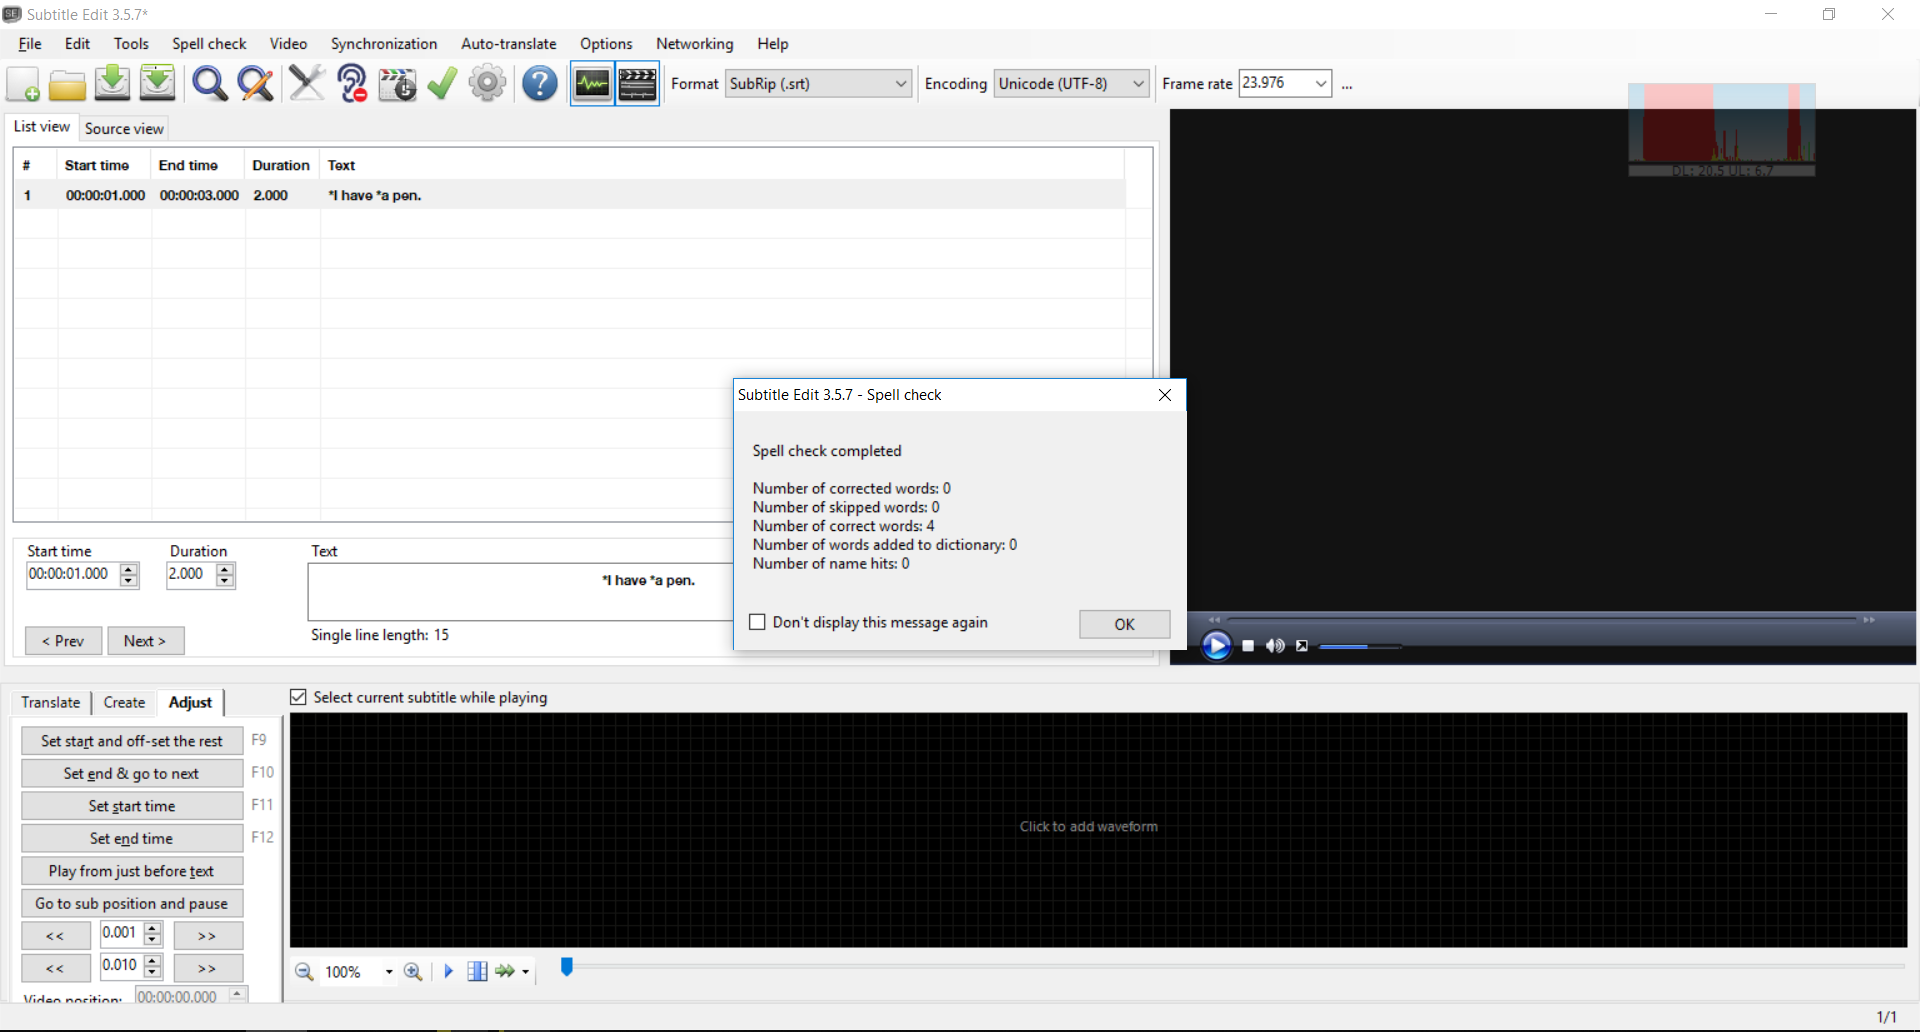Viewport: 1920px width, 1032px height.
Task: Open the Find dialog via magnifier icon
Action: (209, 83)
